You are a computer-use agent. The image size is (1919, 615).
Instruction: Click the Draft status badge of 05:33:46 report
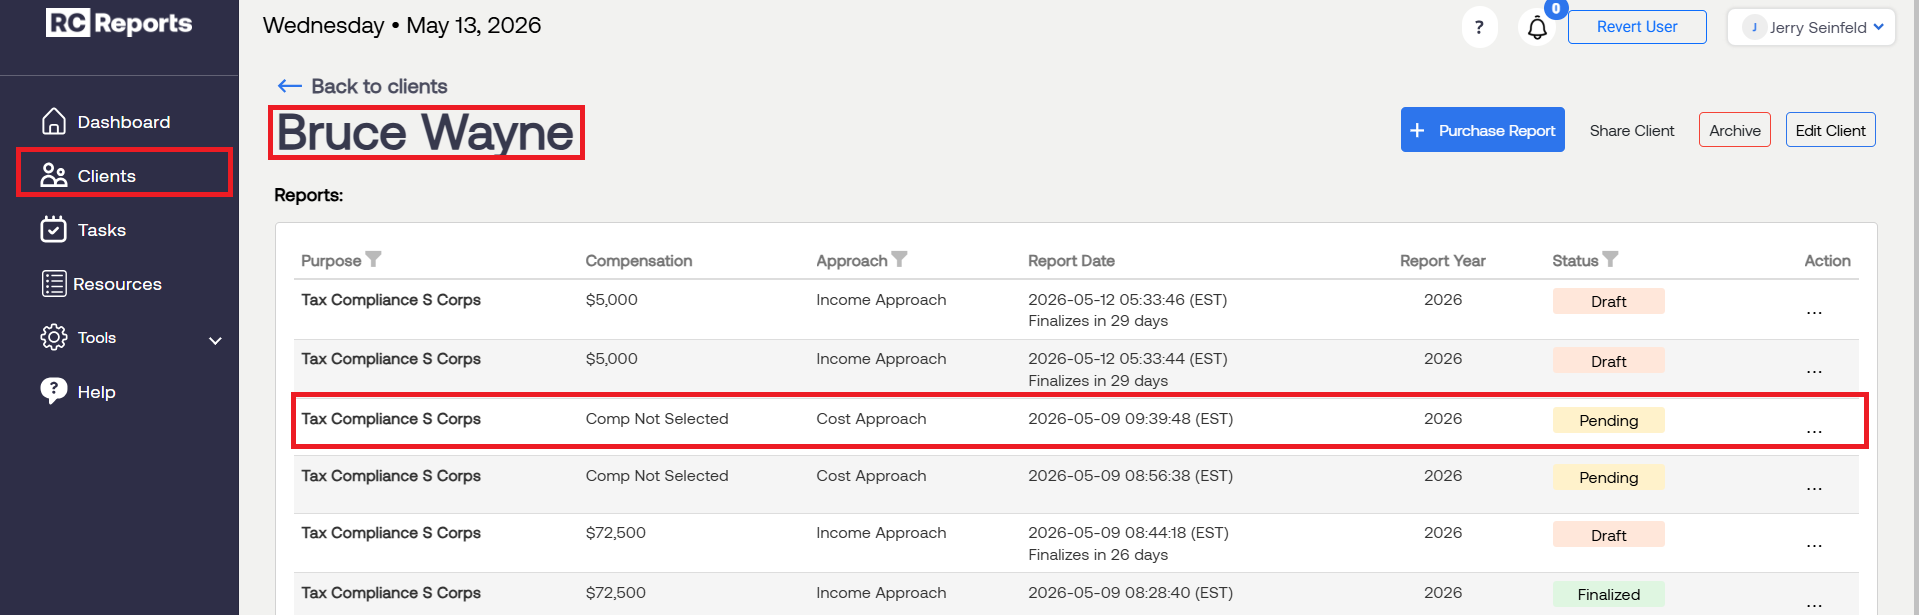[x=1608, y=301]
